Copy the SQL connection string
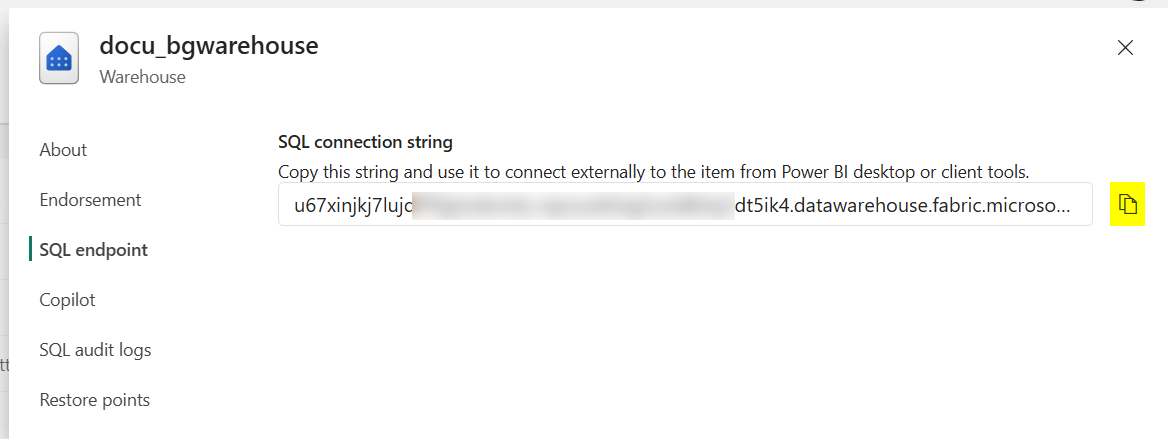 [1128, 205]
